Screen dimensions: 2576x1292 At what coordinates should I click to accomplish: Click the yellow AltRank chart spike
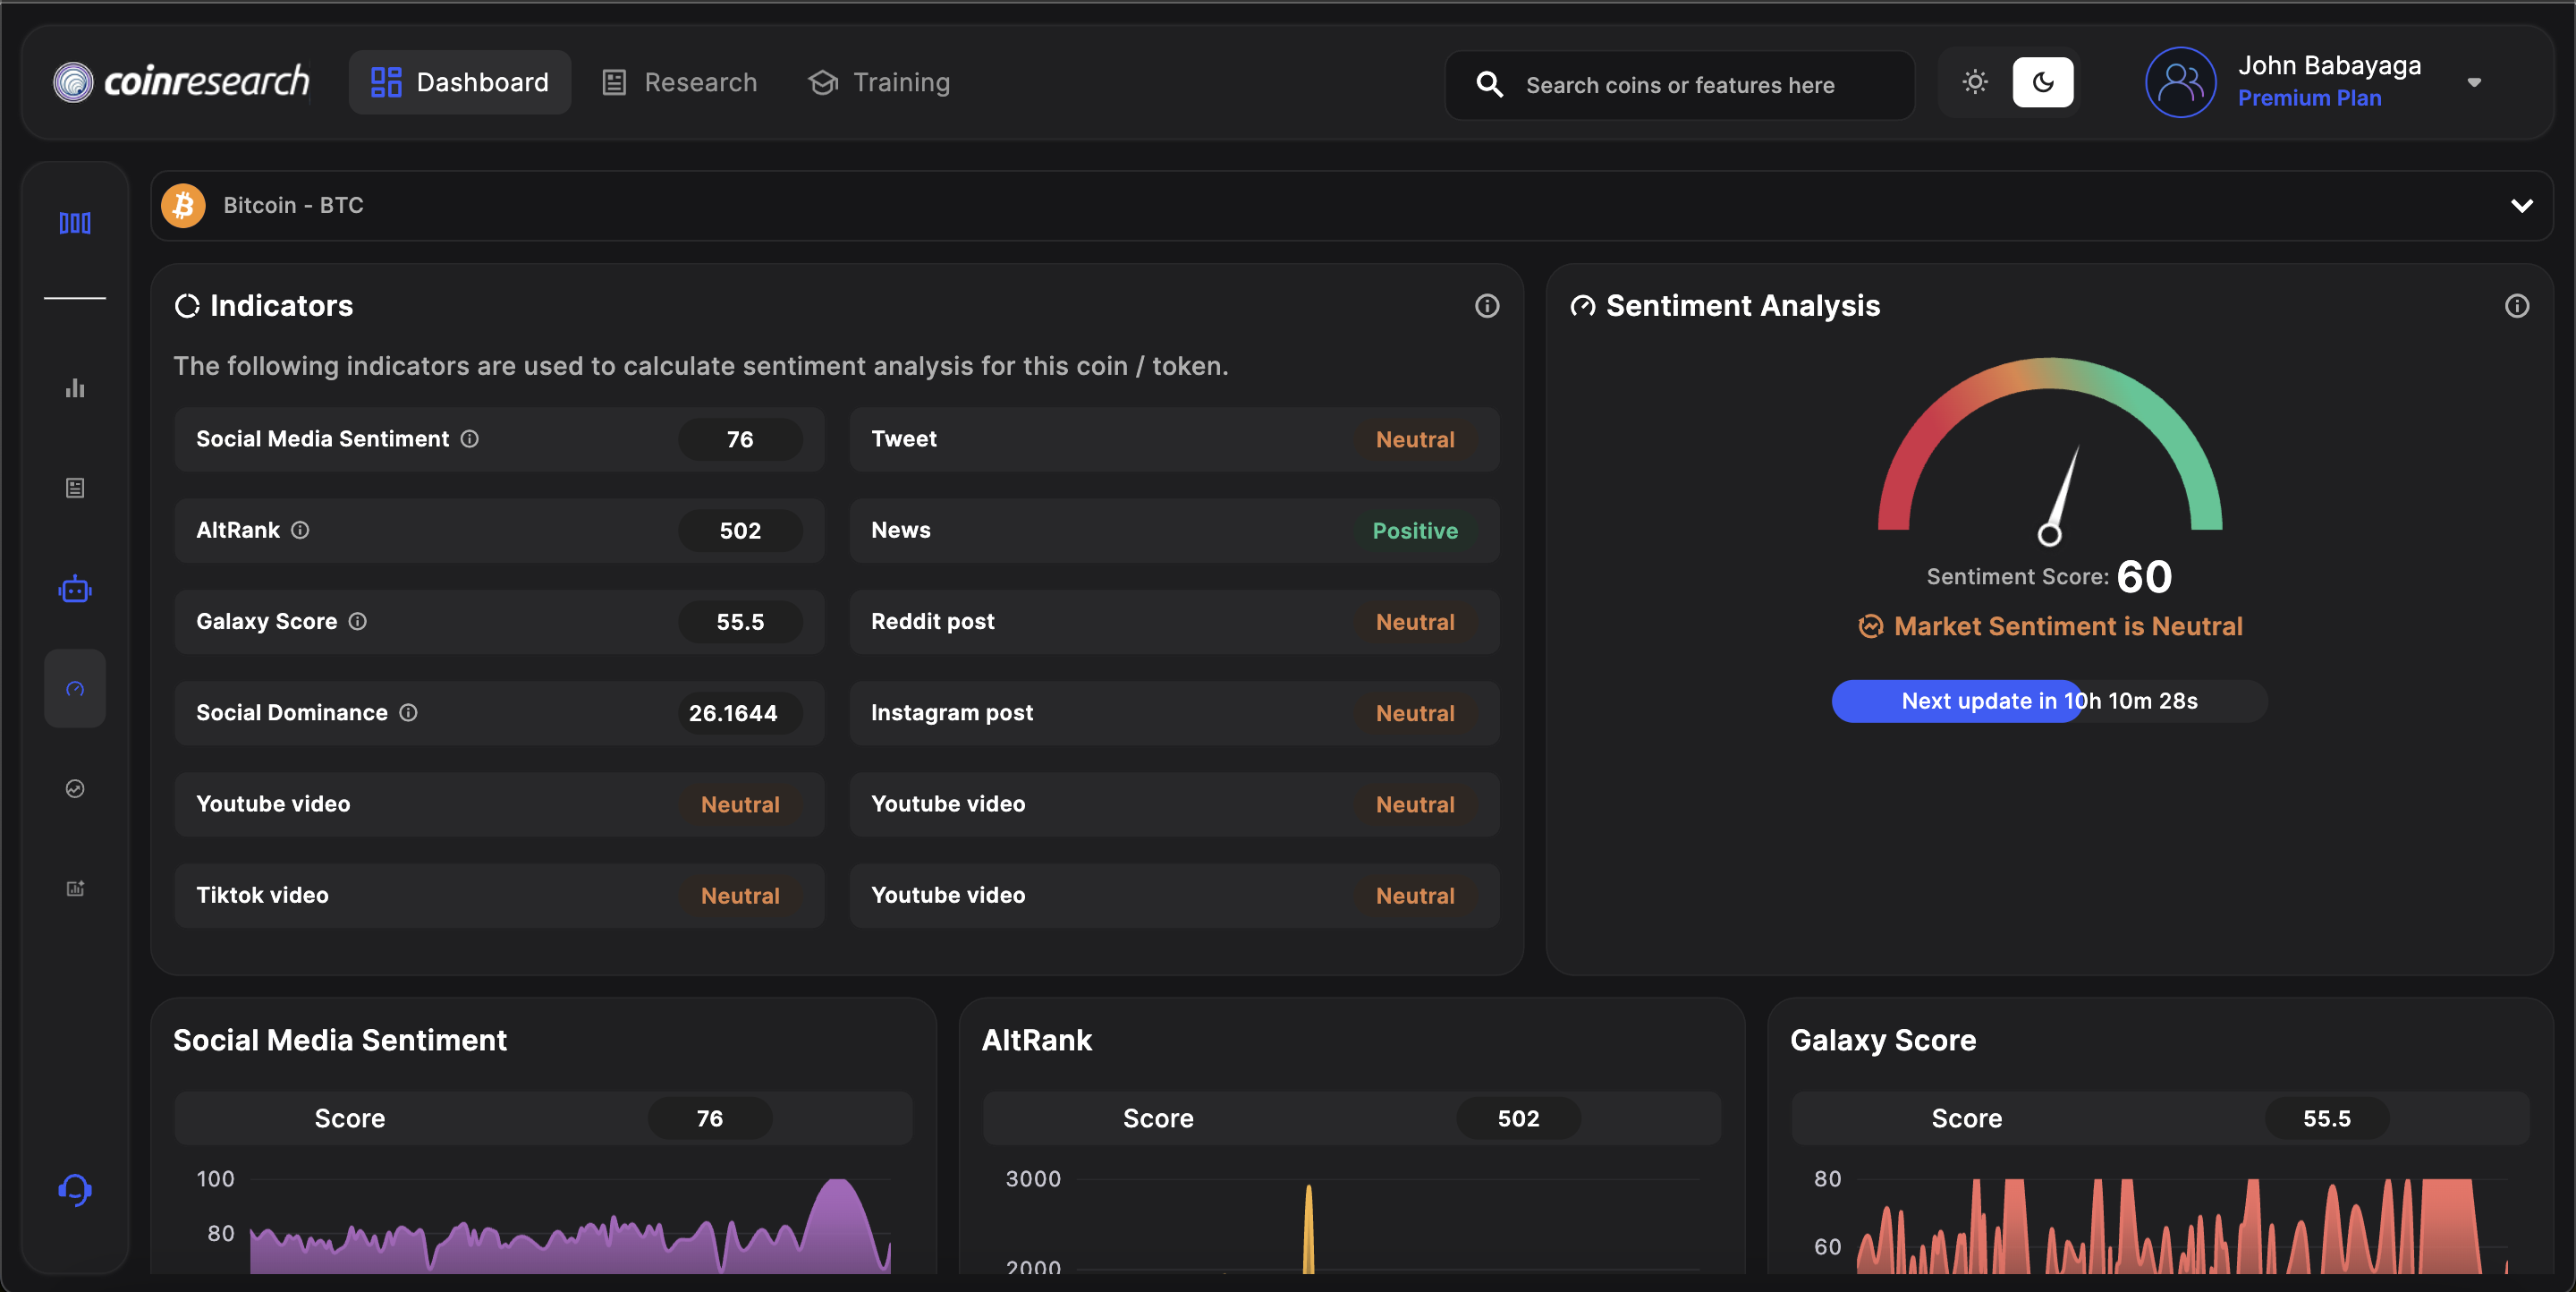(1308, 1230)
